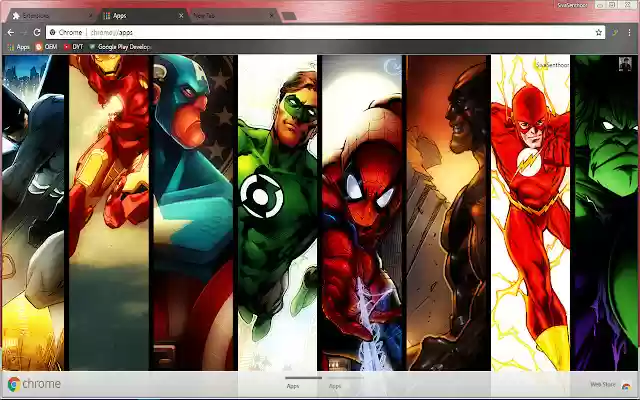Select the Apps browser tab

tap(143, 16)
